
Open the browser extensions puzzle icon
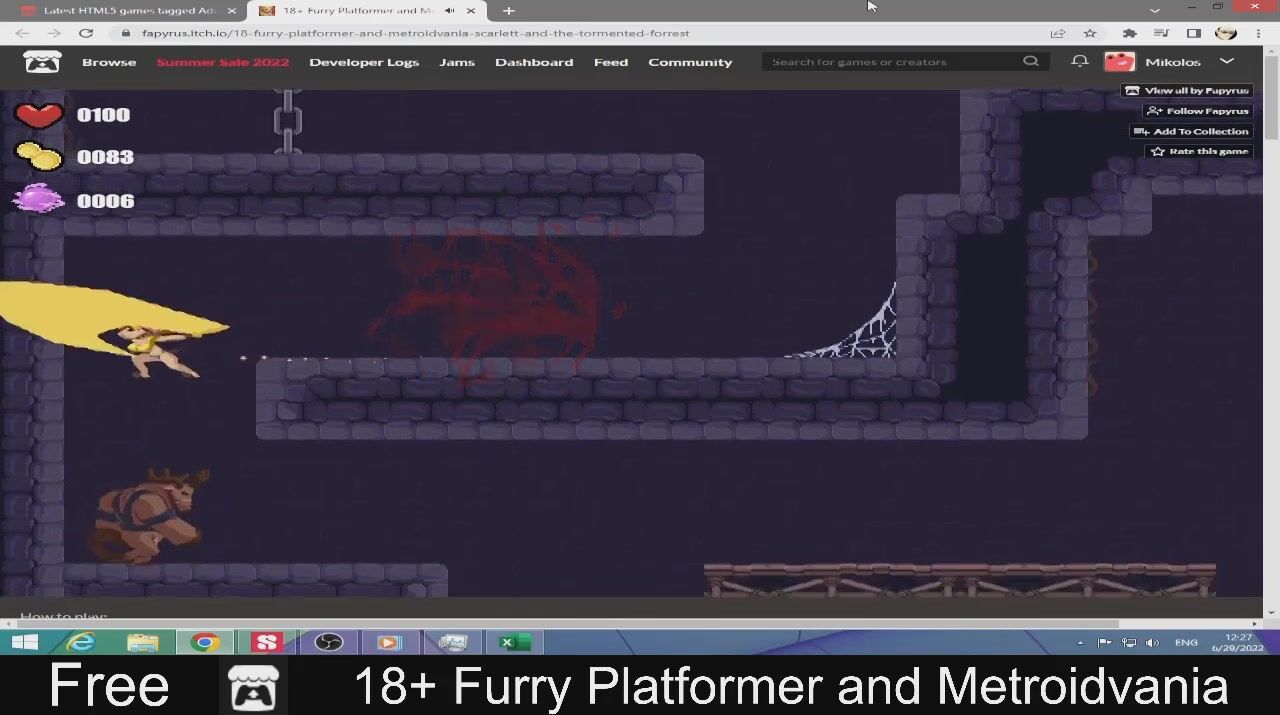tap(1129, 33)
